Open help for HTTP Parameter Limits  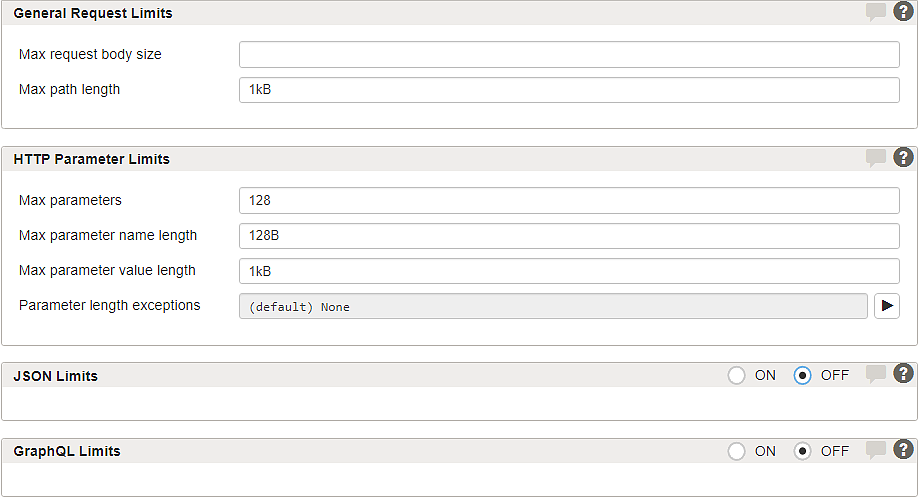click(903, 157)
